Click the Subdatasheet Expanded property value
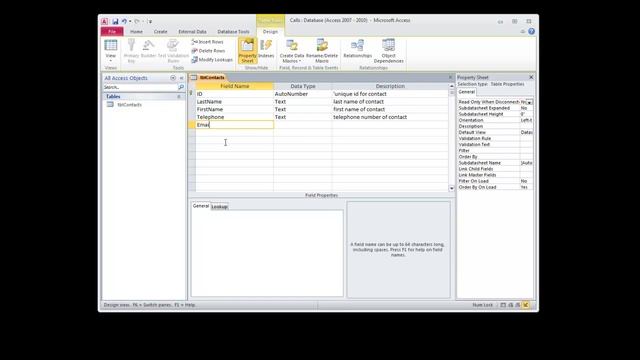The height and width of the screenshot is (360, 640). 526,108
